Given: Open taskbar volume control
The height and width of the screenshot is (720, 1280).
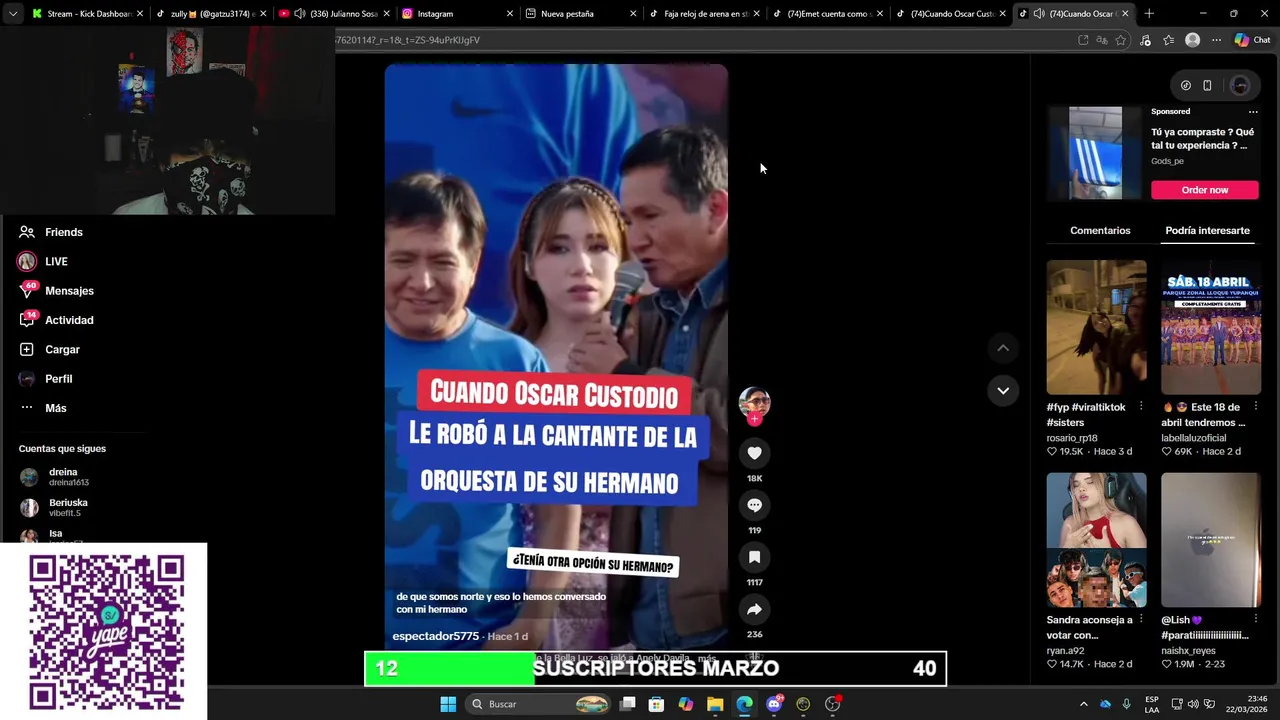Looking at the screenshot, I should [x=1193, y=704].
